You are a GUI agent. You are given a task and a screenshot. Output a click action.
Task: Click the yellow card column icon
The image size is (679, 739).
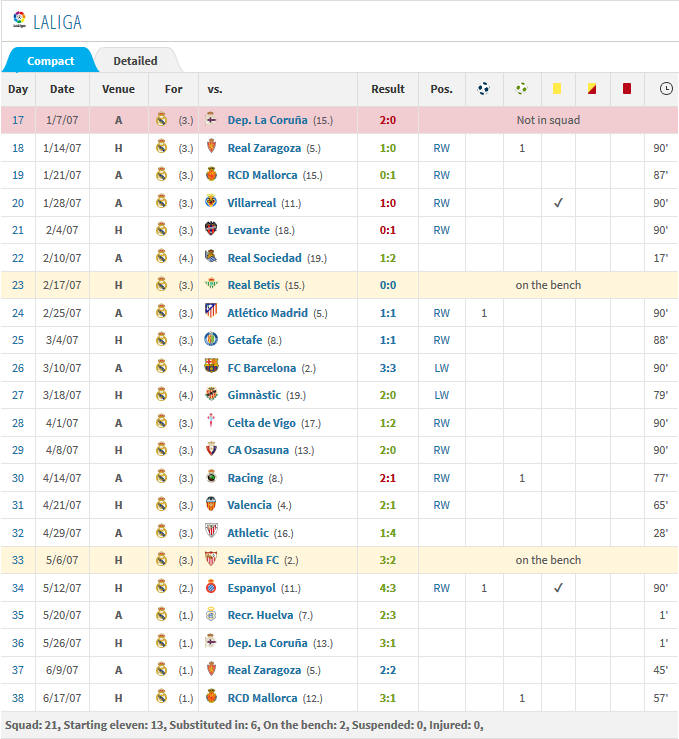tap(557, 89)
